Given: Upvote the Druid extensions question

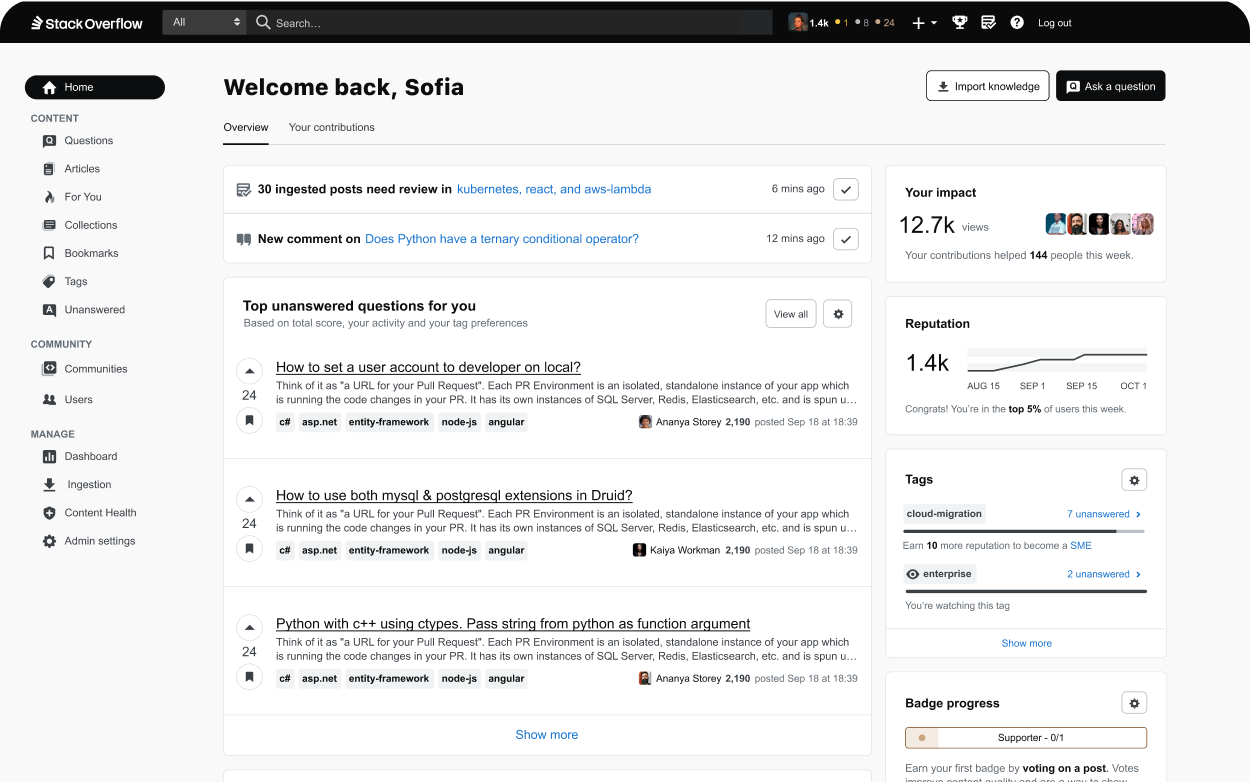Looking at the screenshot, I should [249, 499].
